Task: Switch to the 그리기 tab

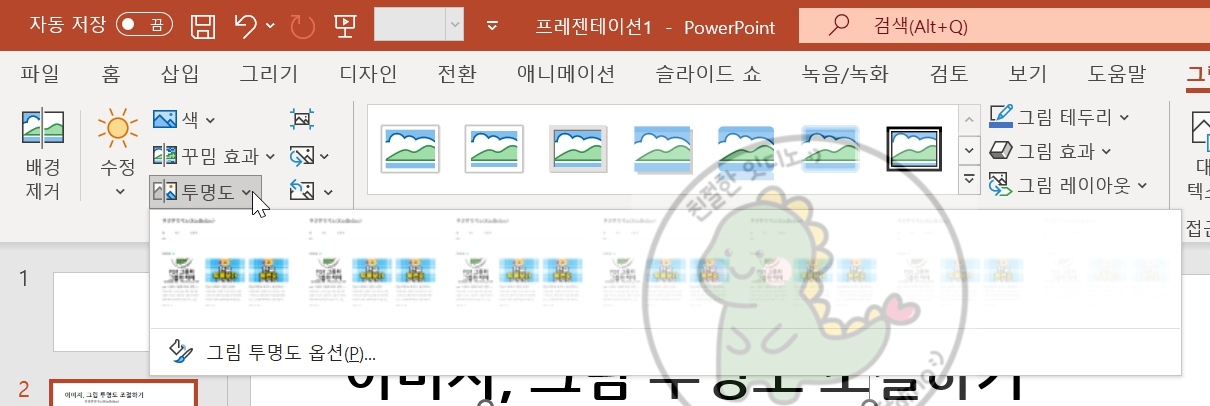Action: 269,74
